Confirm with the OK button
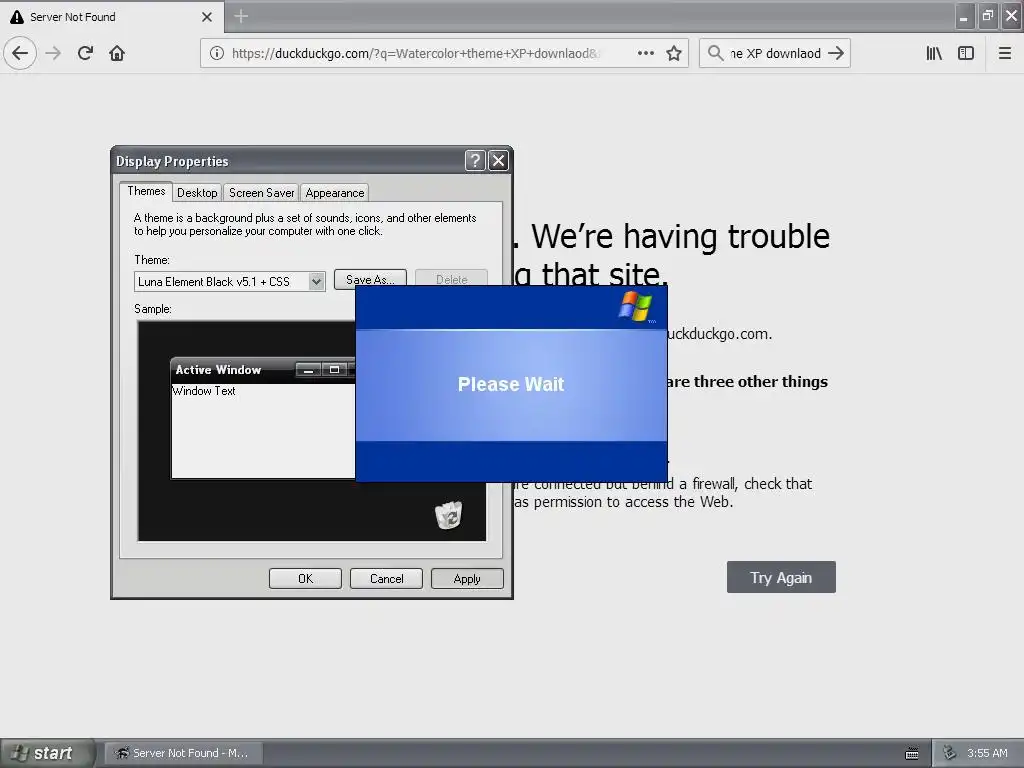Image resolution: width=1024 pixels, height=768 pixels. pos(305,579)
